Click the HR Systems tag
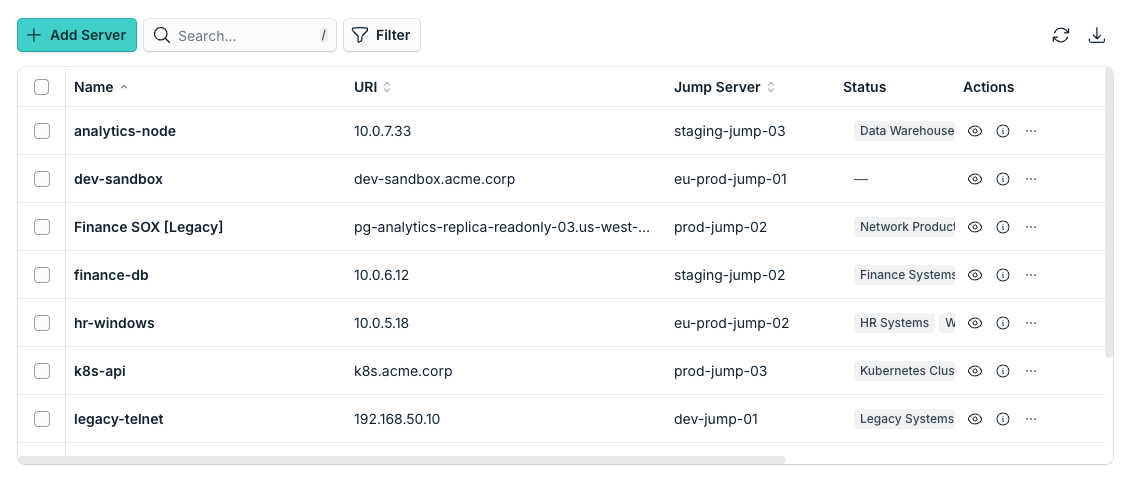The image size is (1129, 480). click(x=894, y=323)
